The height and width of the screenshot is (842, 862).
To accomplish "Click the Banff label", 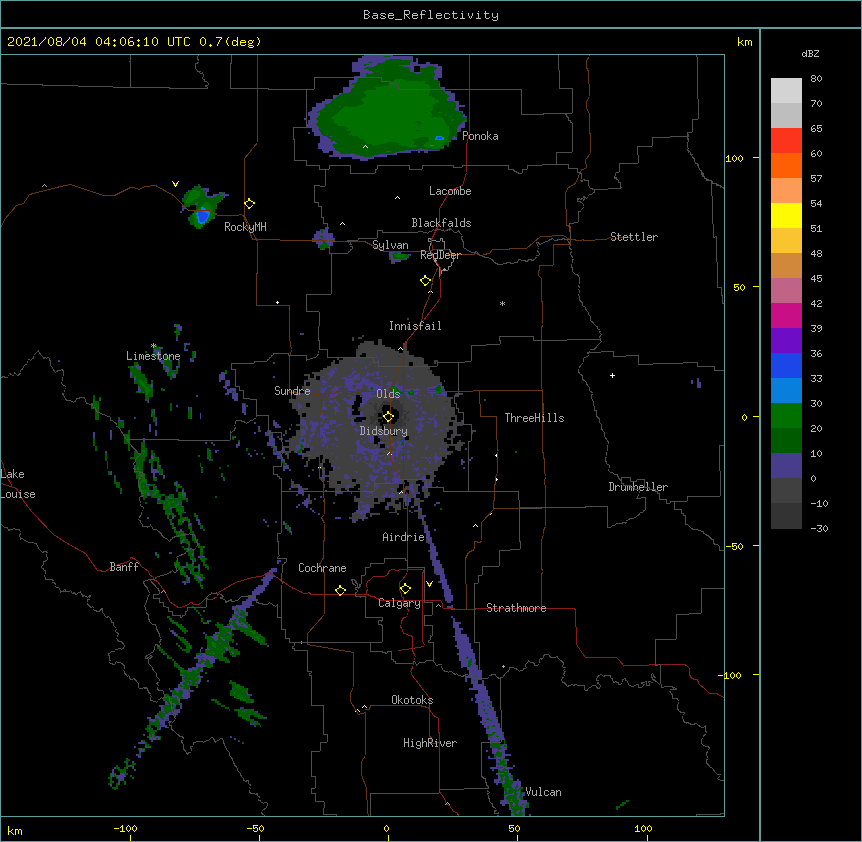I will pos(124,567).
